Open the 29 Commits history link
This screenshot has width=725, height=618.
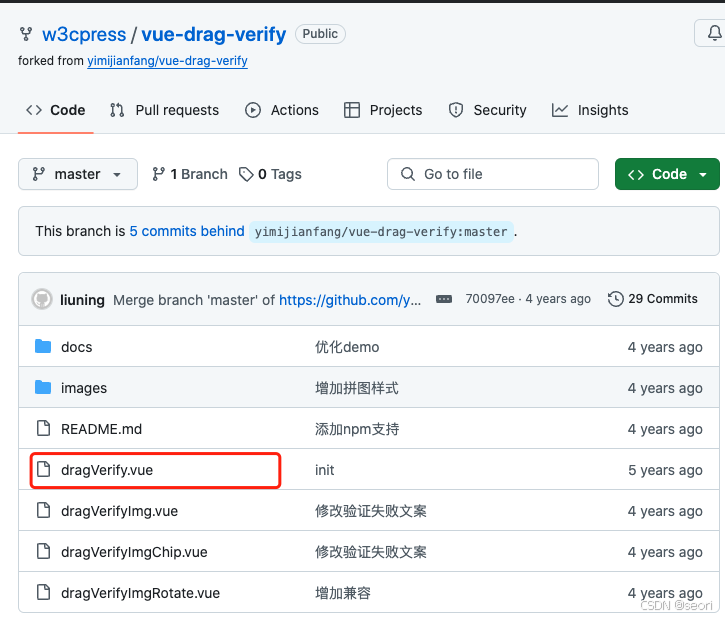click(x=652, y=299)
